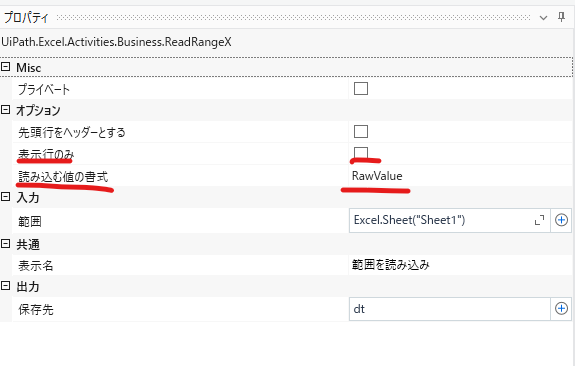Select the 読み込む値の書式 property row label
Viewport: 575px width, 366px height.
[x=63, y=177]
